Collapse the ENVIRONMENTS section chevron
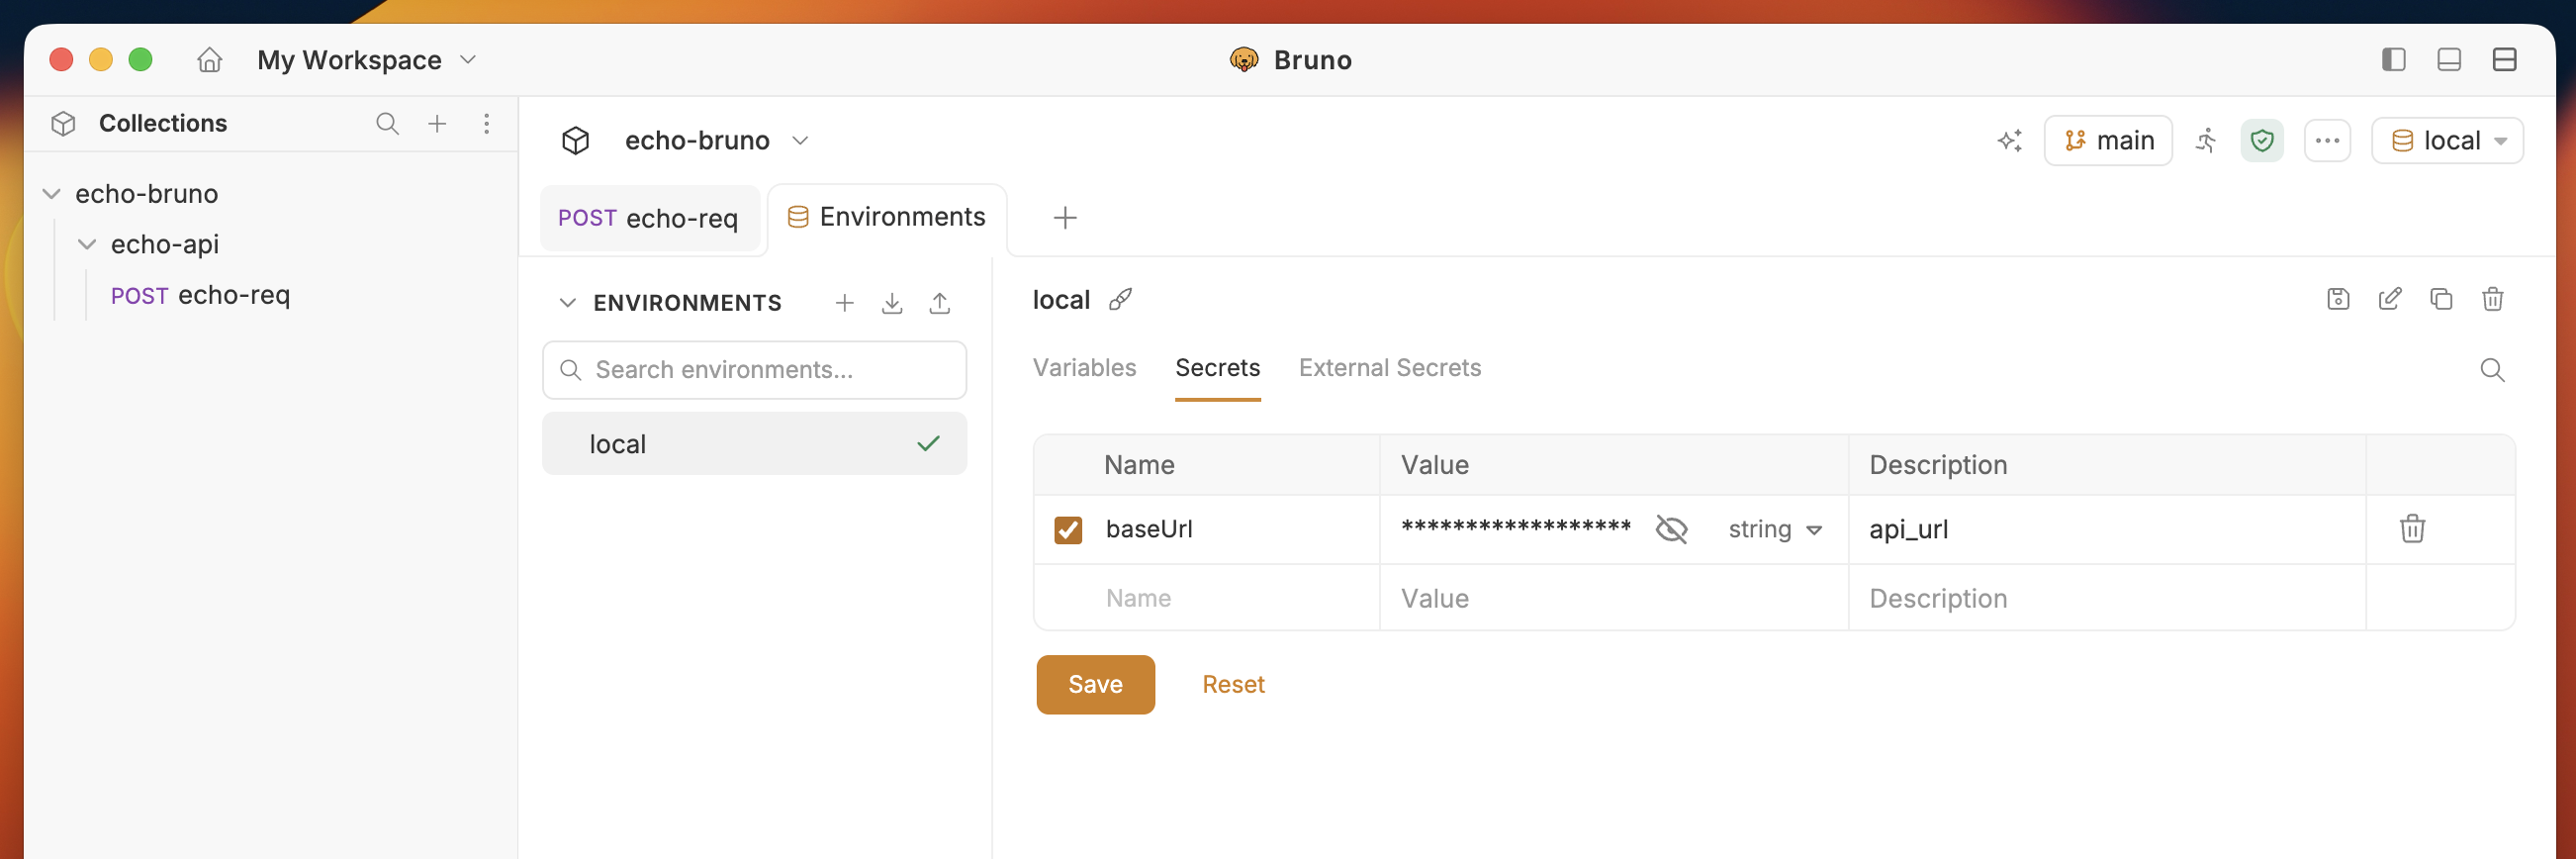This screenshot has width=2576, height=859. point(567,303)
